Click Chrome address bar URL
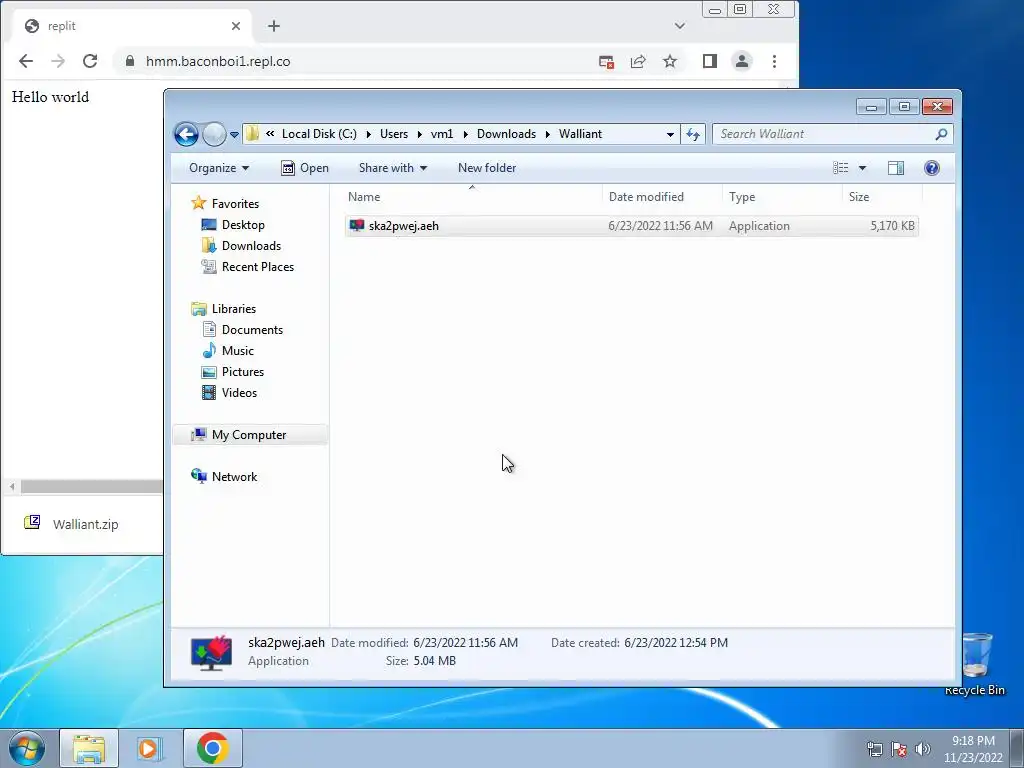This screenshot has height=768, width=1024. coord(218,61)
